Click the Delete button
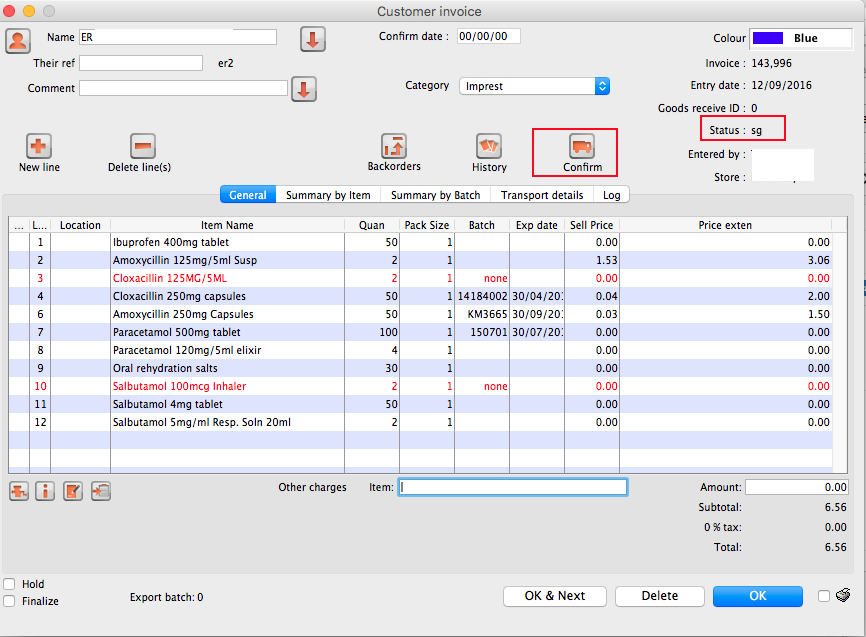 659,596
